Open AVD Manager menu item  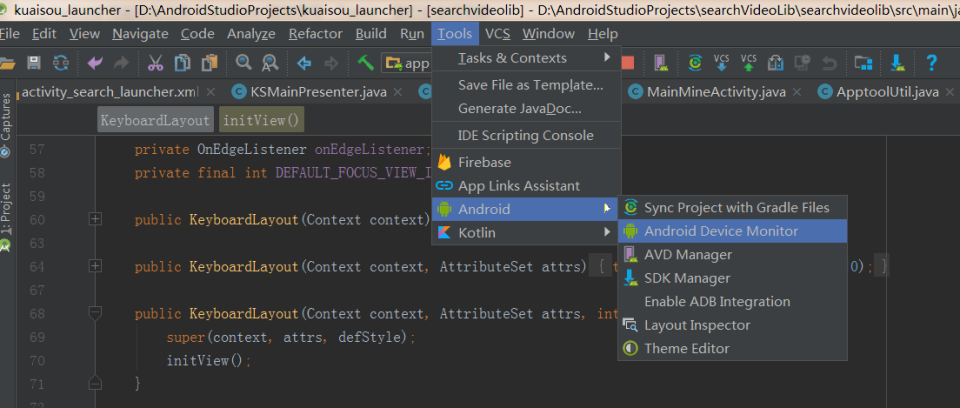coord(733,254)
